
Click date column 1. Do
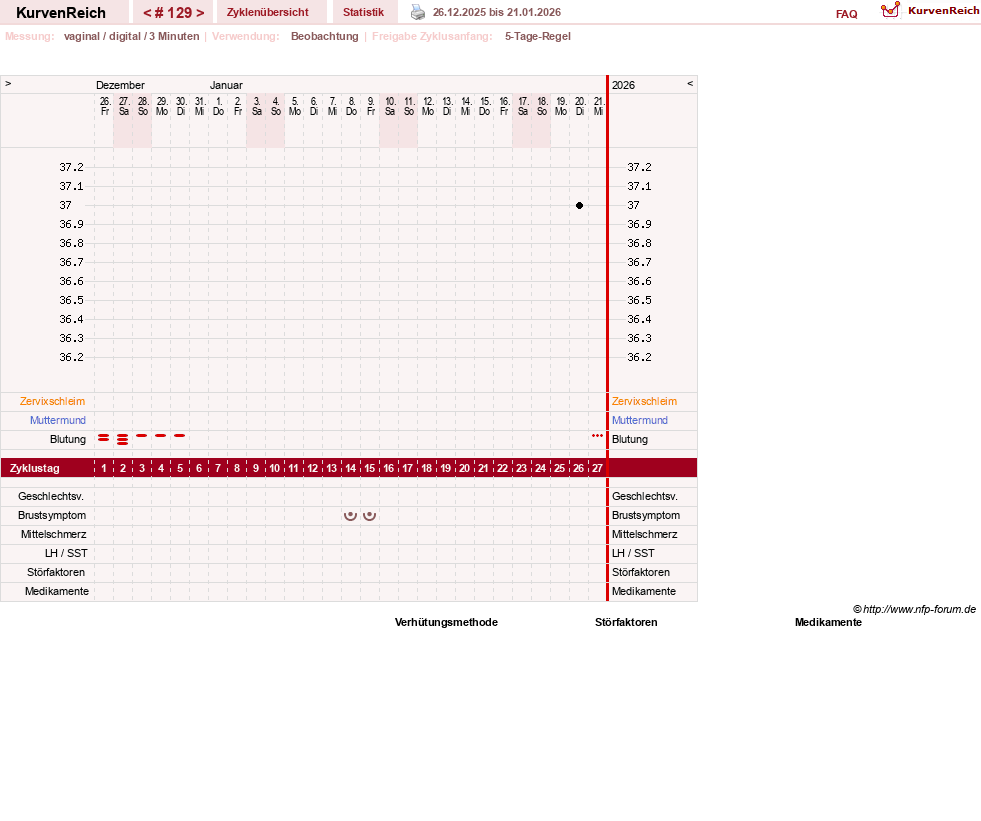pyautogui.click(x=218, y=106)
